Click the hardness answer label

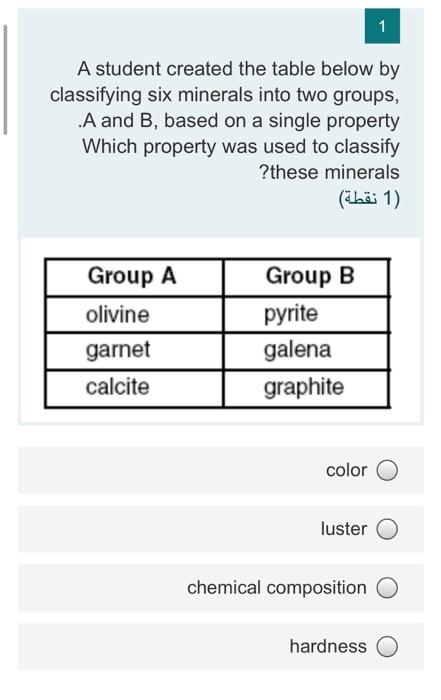click(x=328, y=646)
